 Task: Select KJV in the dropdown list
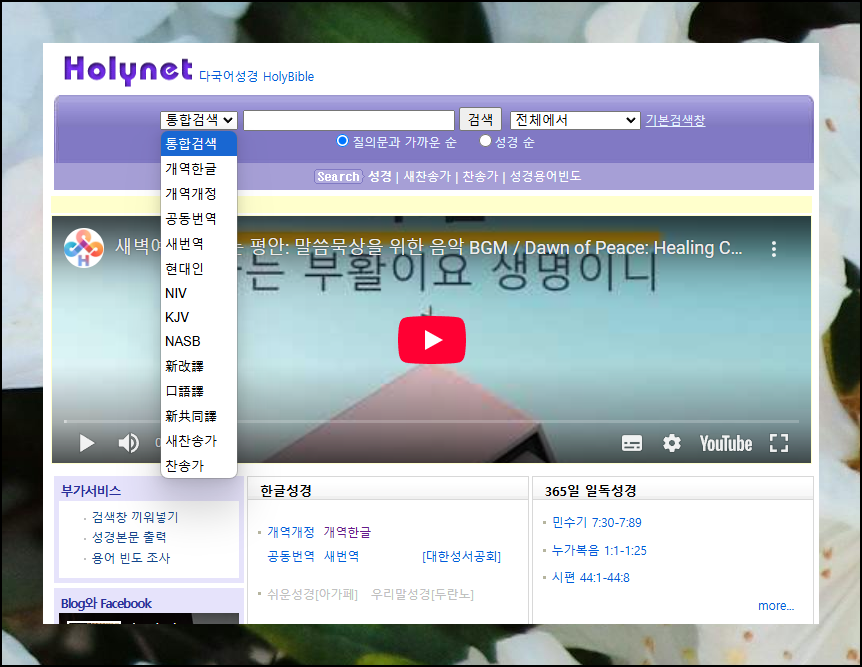tap(199, 317)
